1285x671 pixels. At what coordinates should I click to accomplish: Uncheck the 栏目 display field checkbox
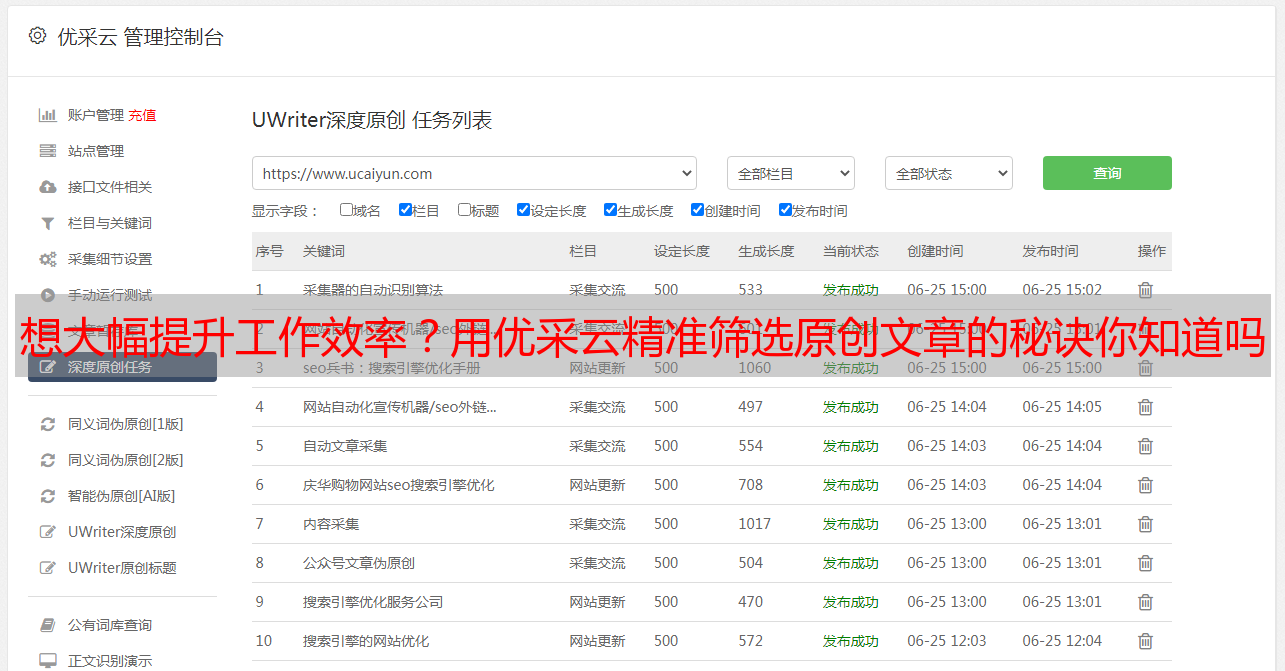click(x=405, y=210)
